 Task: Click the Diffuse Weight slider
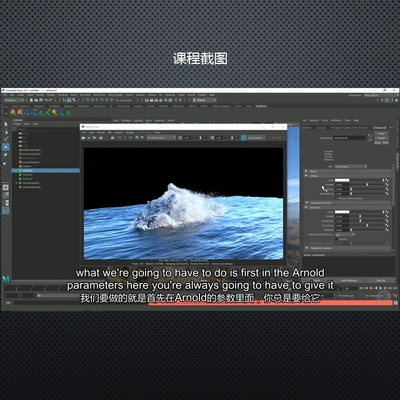(367, 185)
